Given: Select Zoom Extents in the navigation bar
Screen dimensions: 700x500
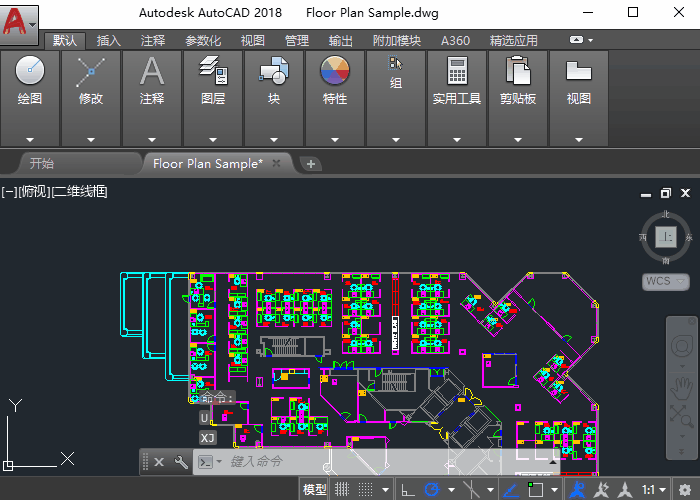Looking at the screenshot, I should tap(682, 416).
